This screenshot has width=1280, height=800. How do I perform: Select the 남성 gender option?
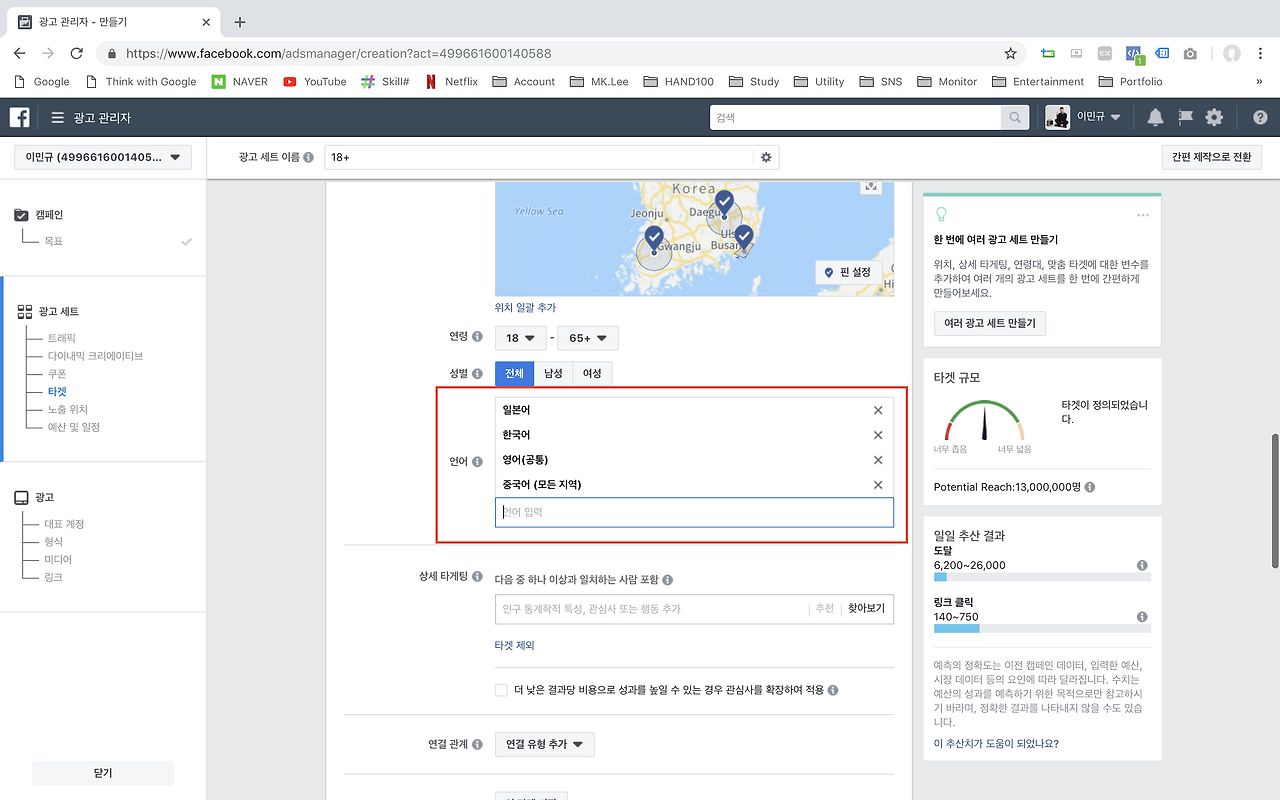(x=551, y=373)
